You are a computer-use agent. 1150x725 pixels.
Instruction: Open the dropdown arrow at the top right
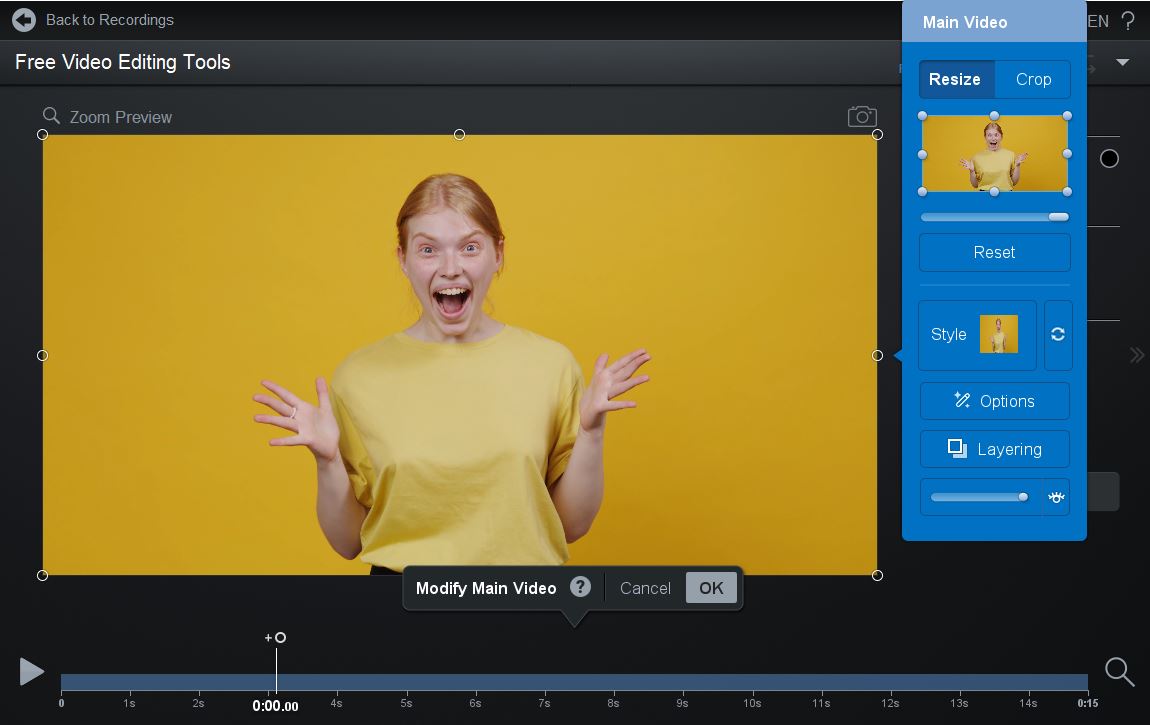(1122, 62)
